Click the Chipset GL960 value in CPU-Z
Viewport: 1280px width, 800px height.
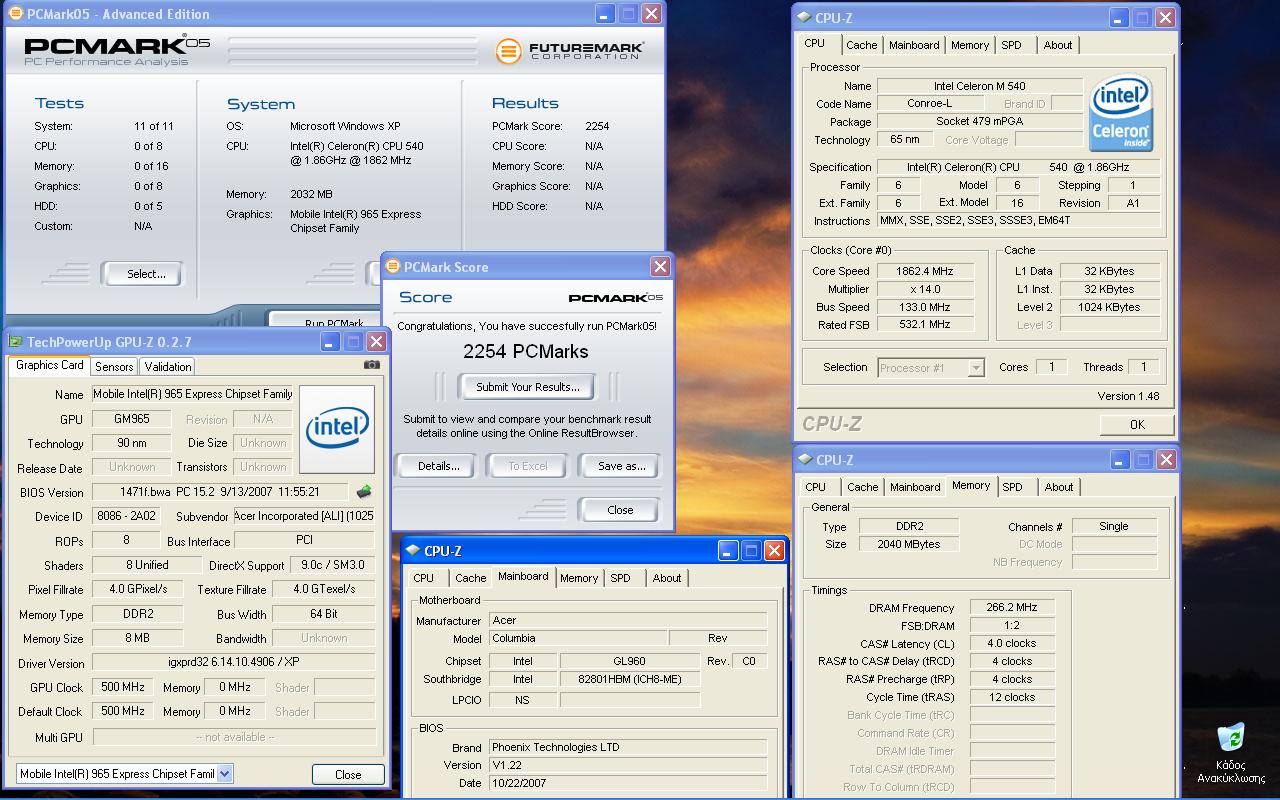[x=630, y=661]
